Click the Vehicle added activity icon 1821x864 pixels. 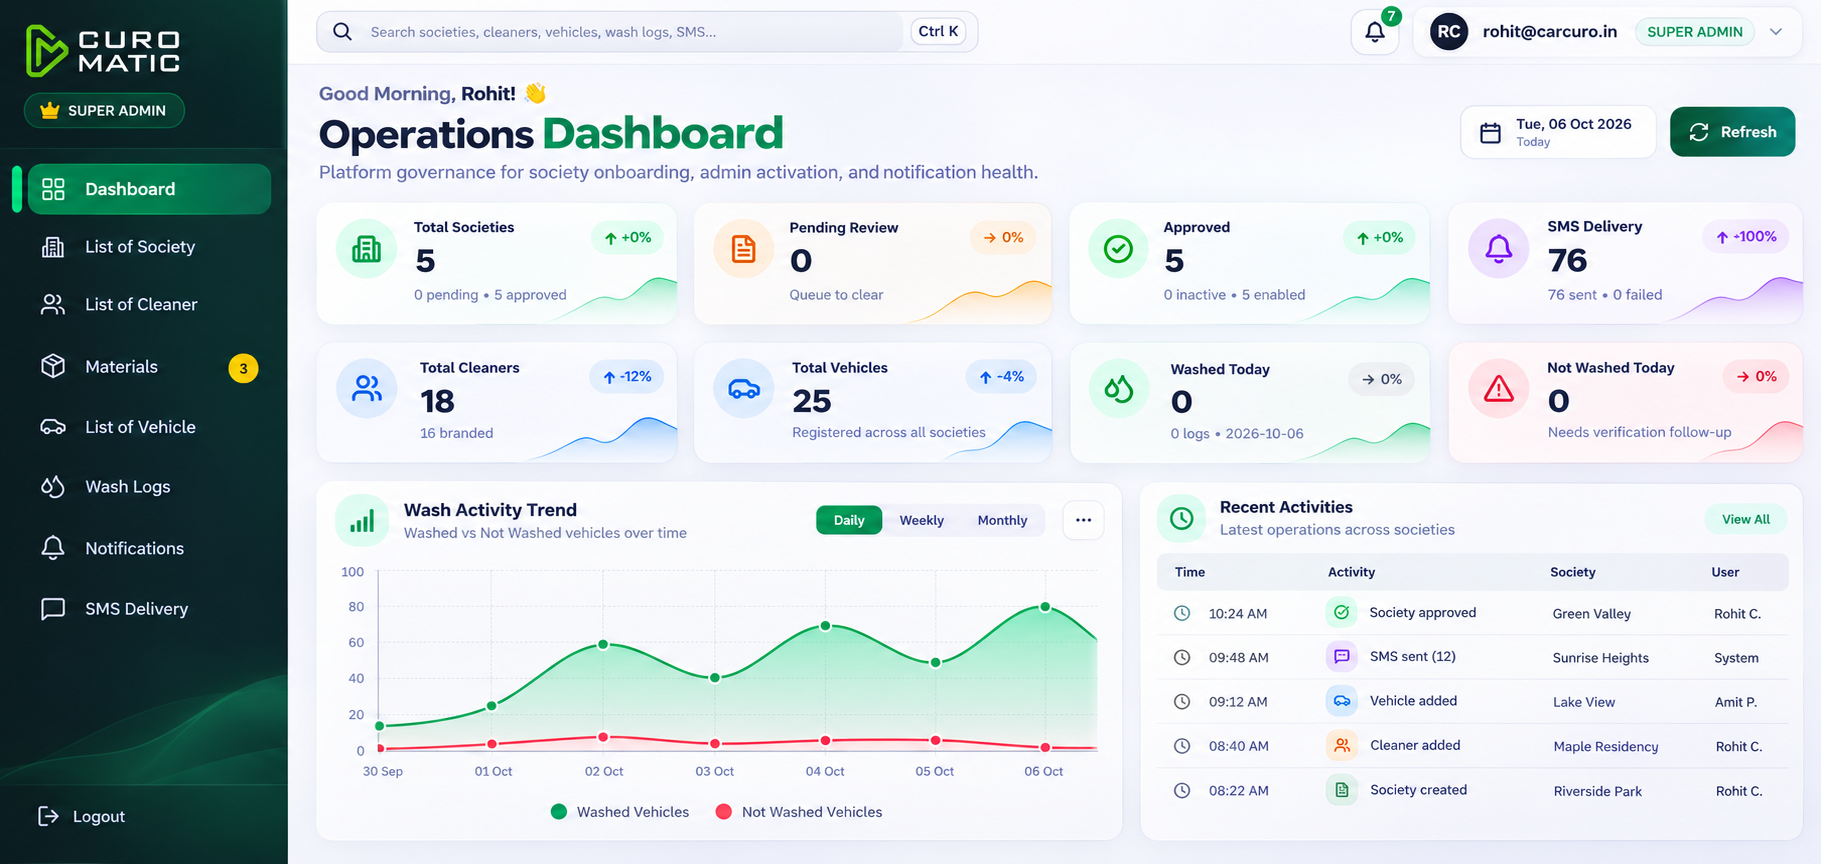1342,701
